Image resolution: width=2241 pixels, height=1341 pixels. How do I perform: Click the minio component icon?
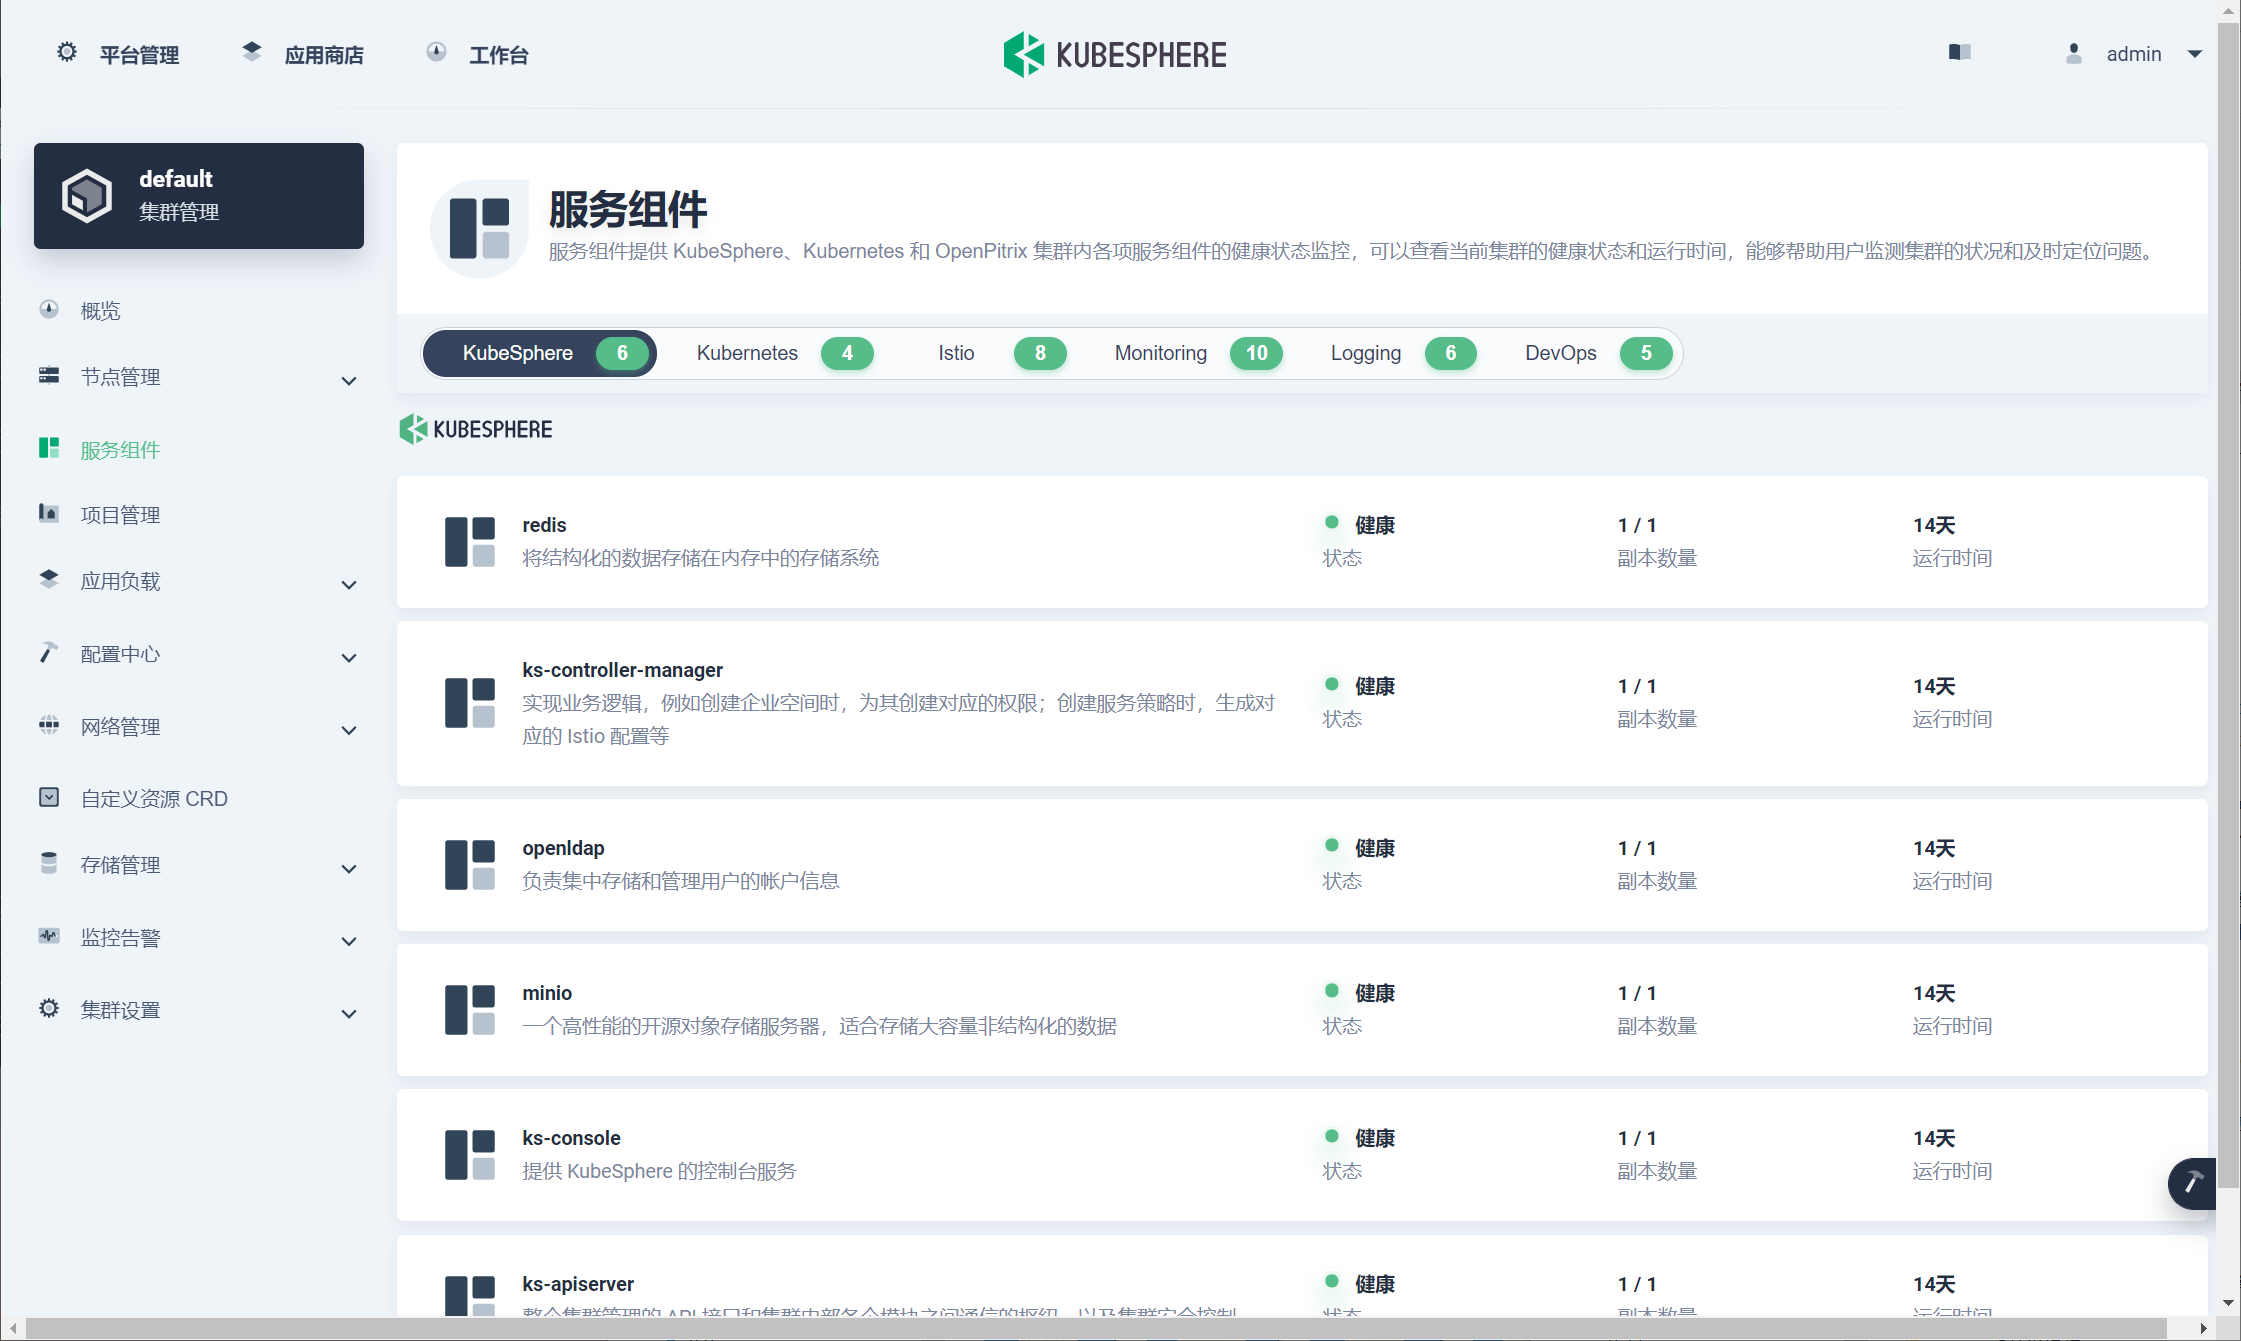[470, 1010]
